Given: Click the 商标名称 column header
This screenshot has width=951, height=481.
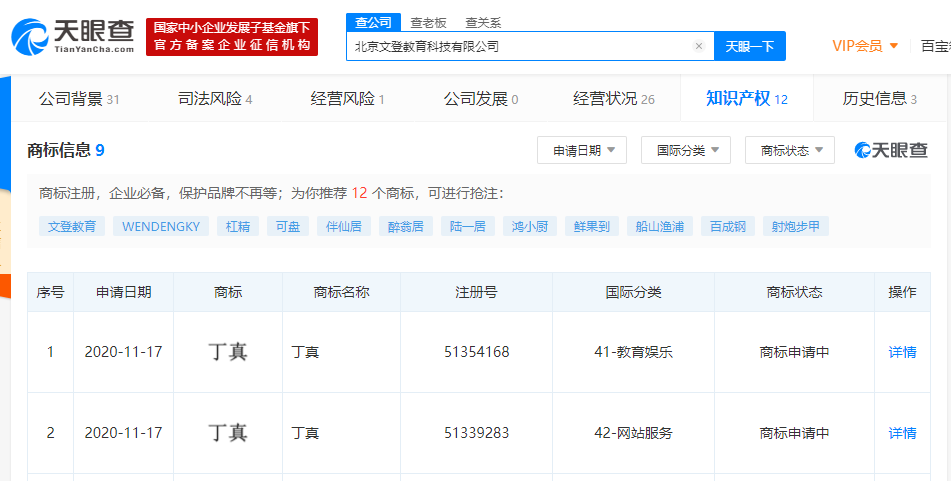Looking at the screenshot, I should (x=341, y=292).
